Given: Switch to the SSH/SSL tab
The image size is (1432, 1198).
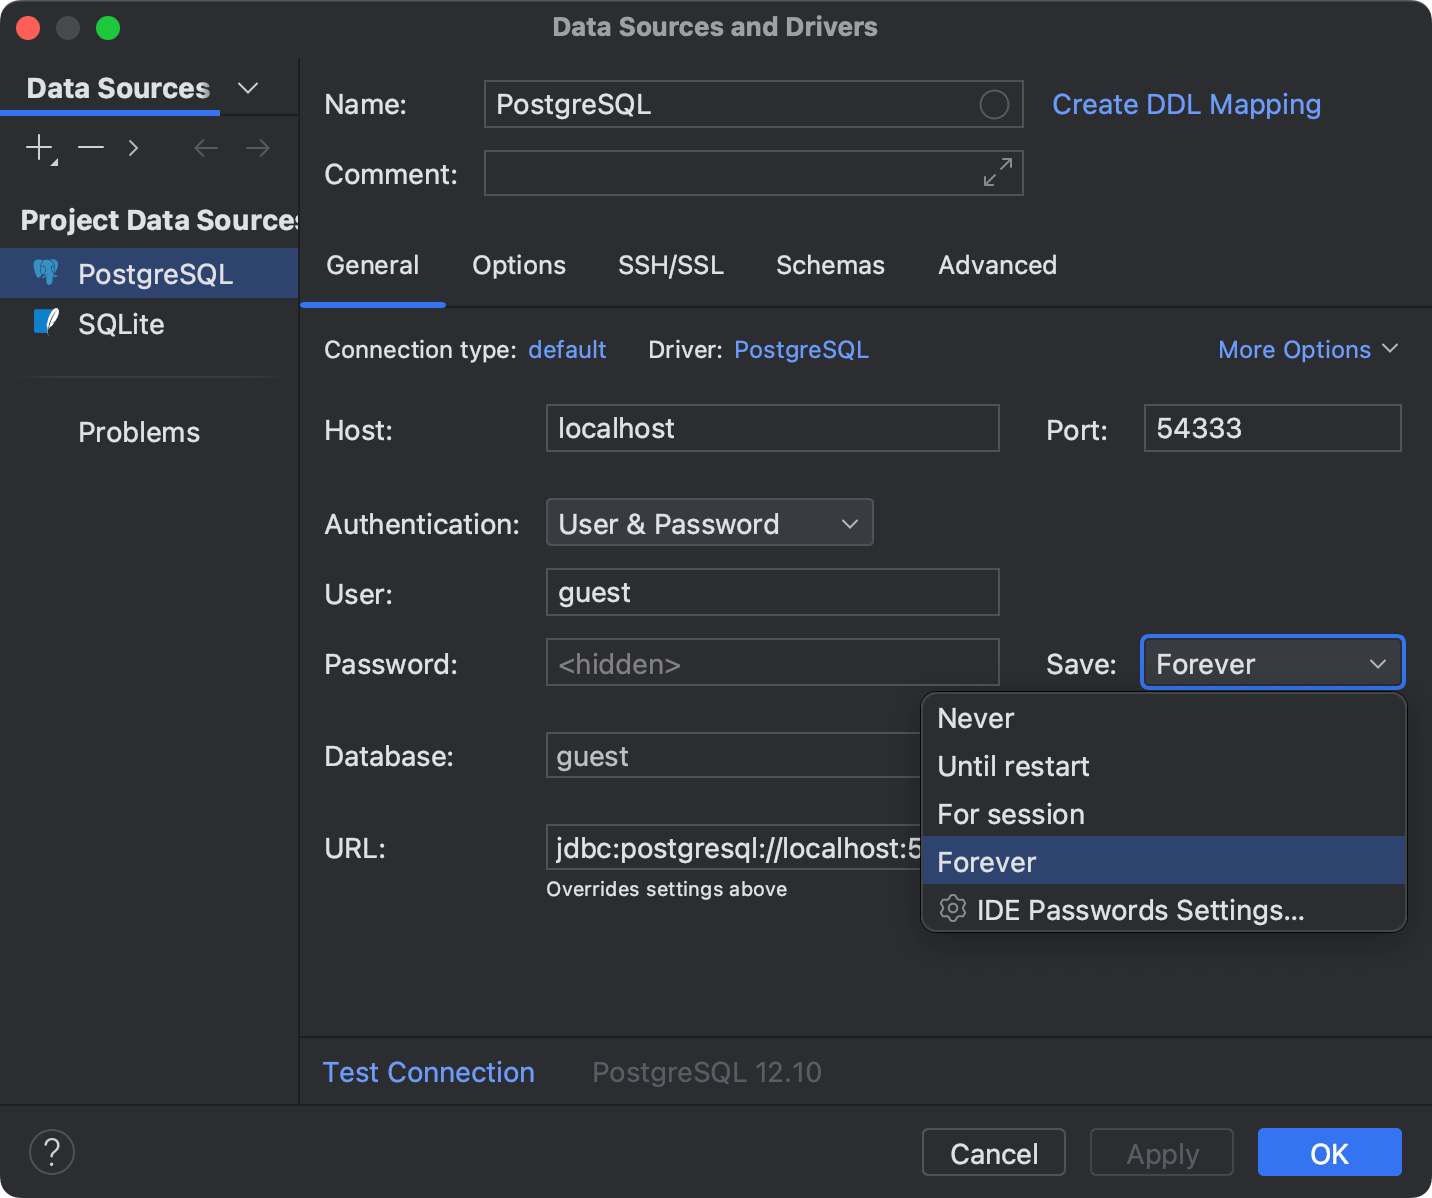Looking at the screenshot, I should [671, 265].
